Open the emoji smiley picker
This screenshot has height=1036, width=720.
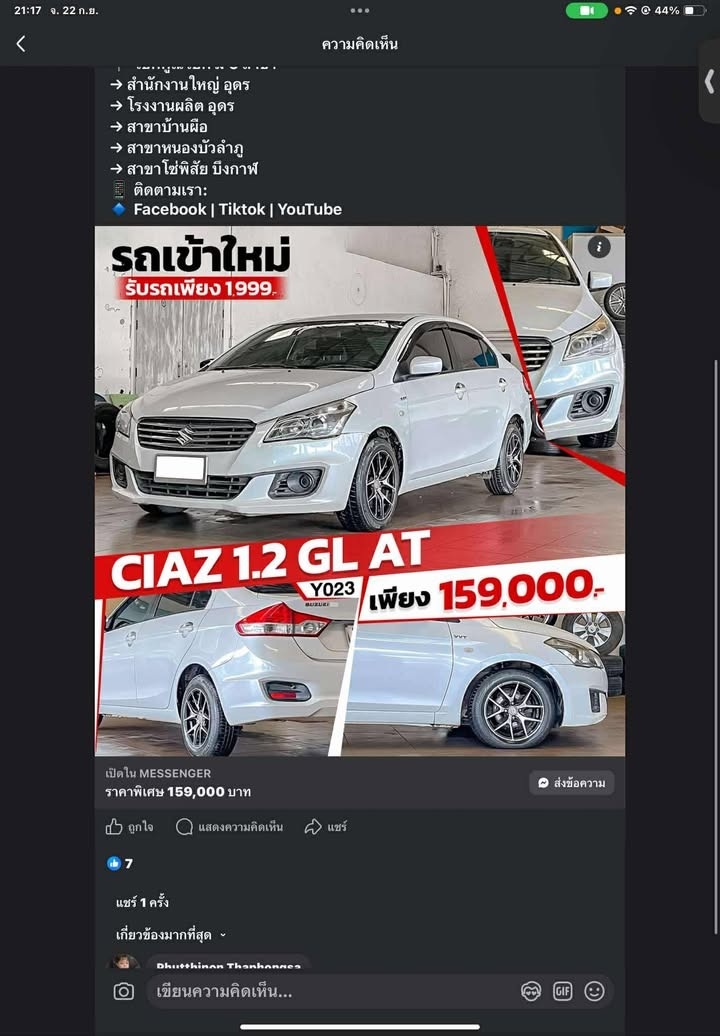(x=594, y=991)
